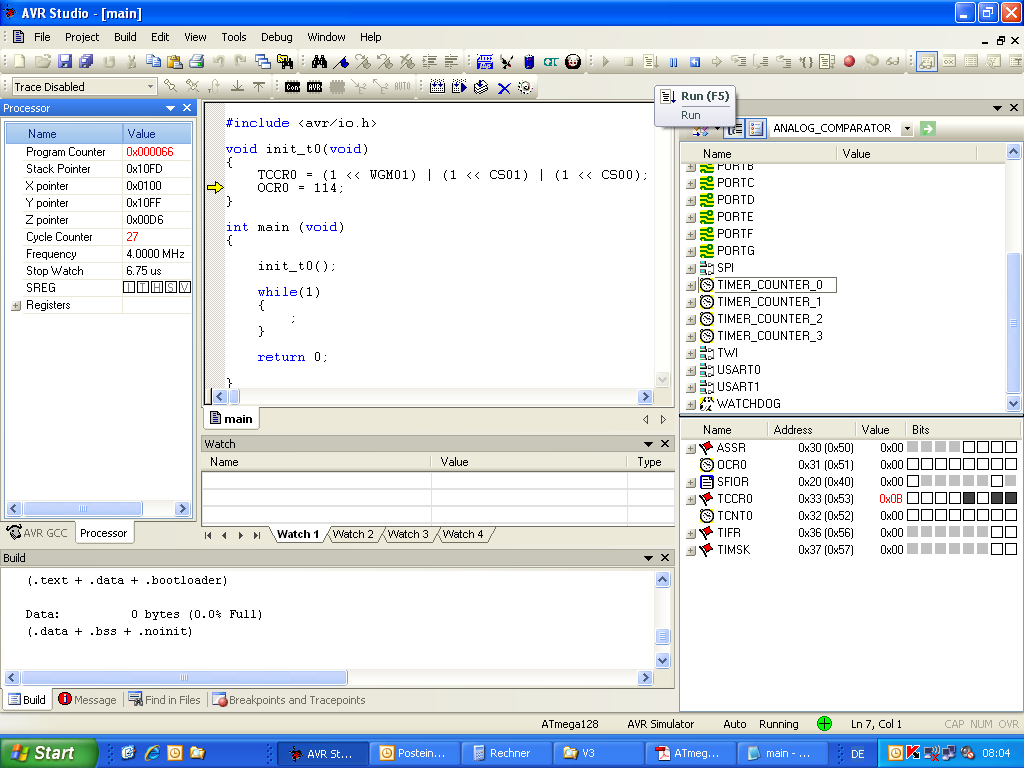Toggle the V flag in SREG
Screen dimensions: 1024x768
click(x=185, y=287)
